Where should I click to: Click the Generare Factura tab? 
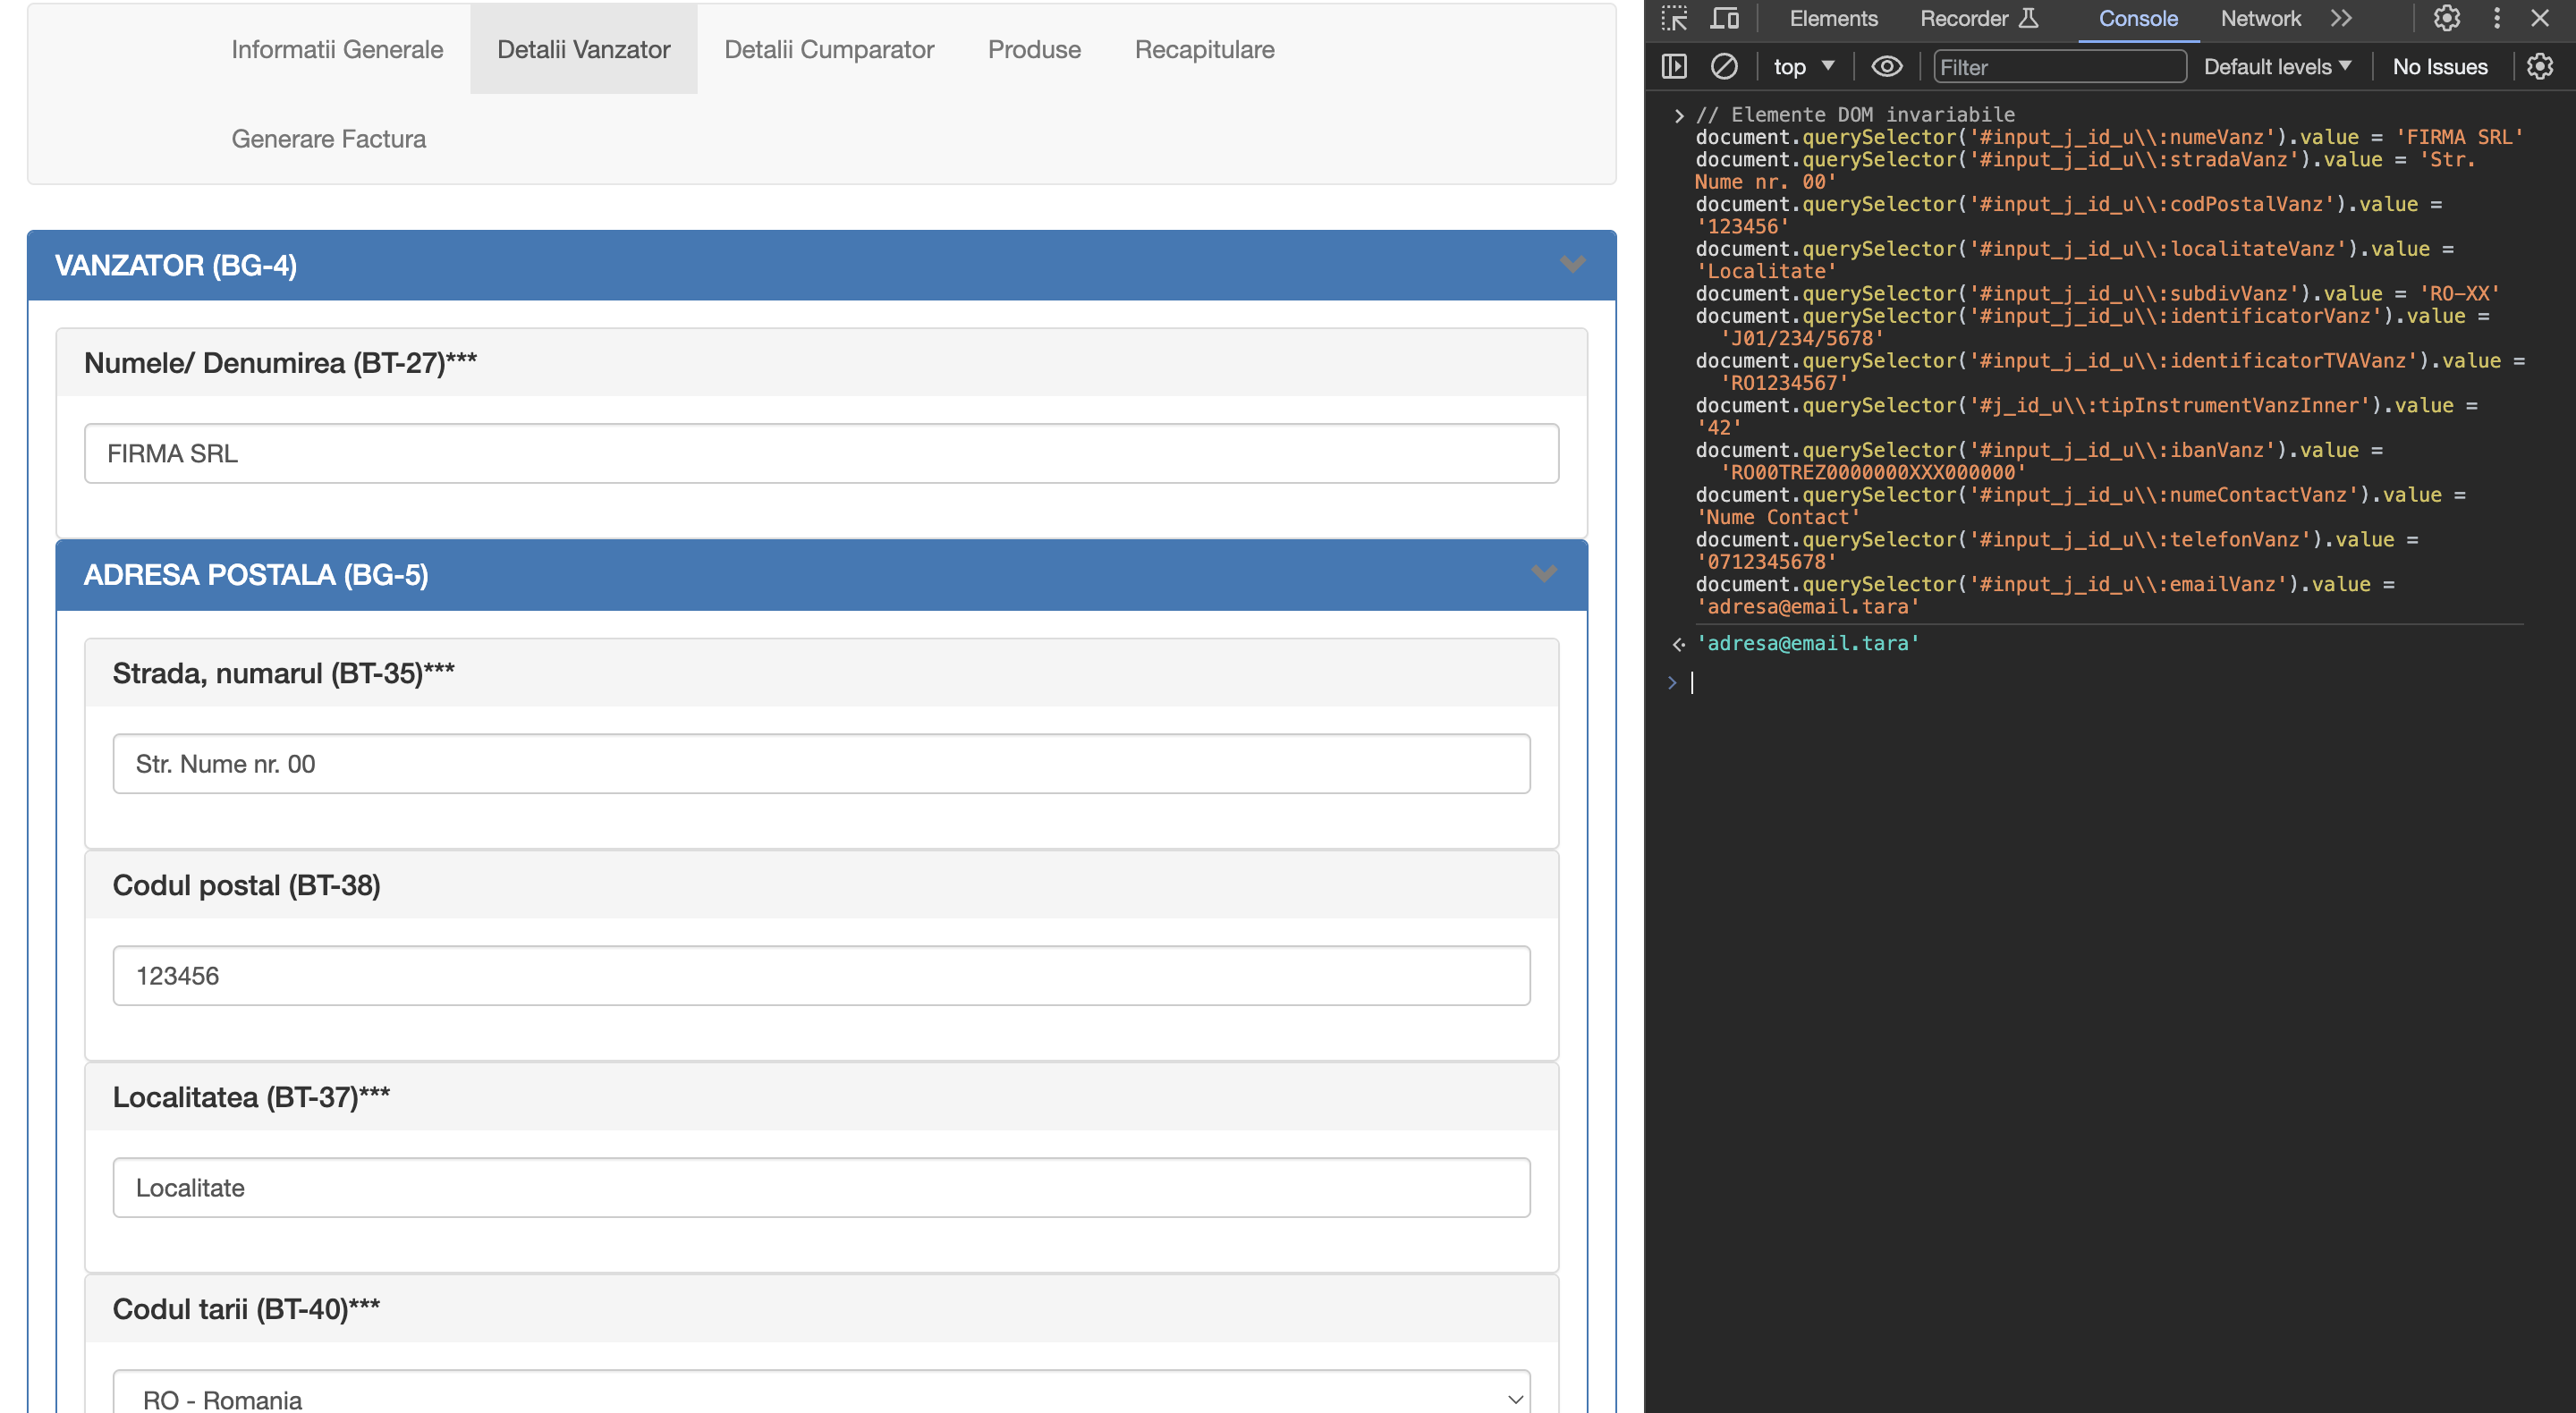tap(329, 139)
